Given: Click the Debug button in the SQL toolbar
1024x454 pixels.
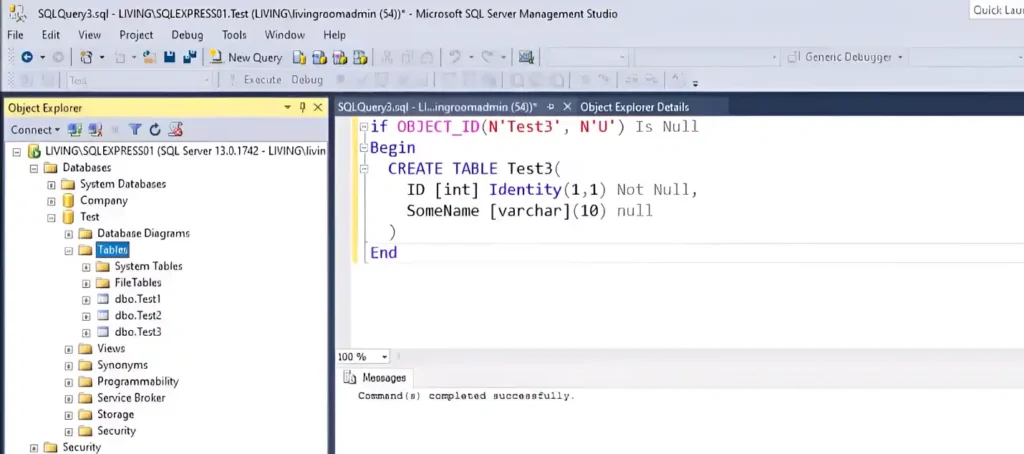Looking at the screenshot, I should (307, 80).
